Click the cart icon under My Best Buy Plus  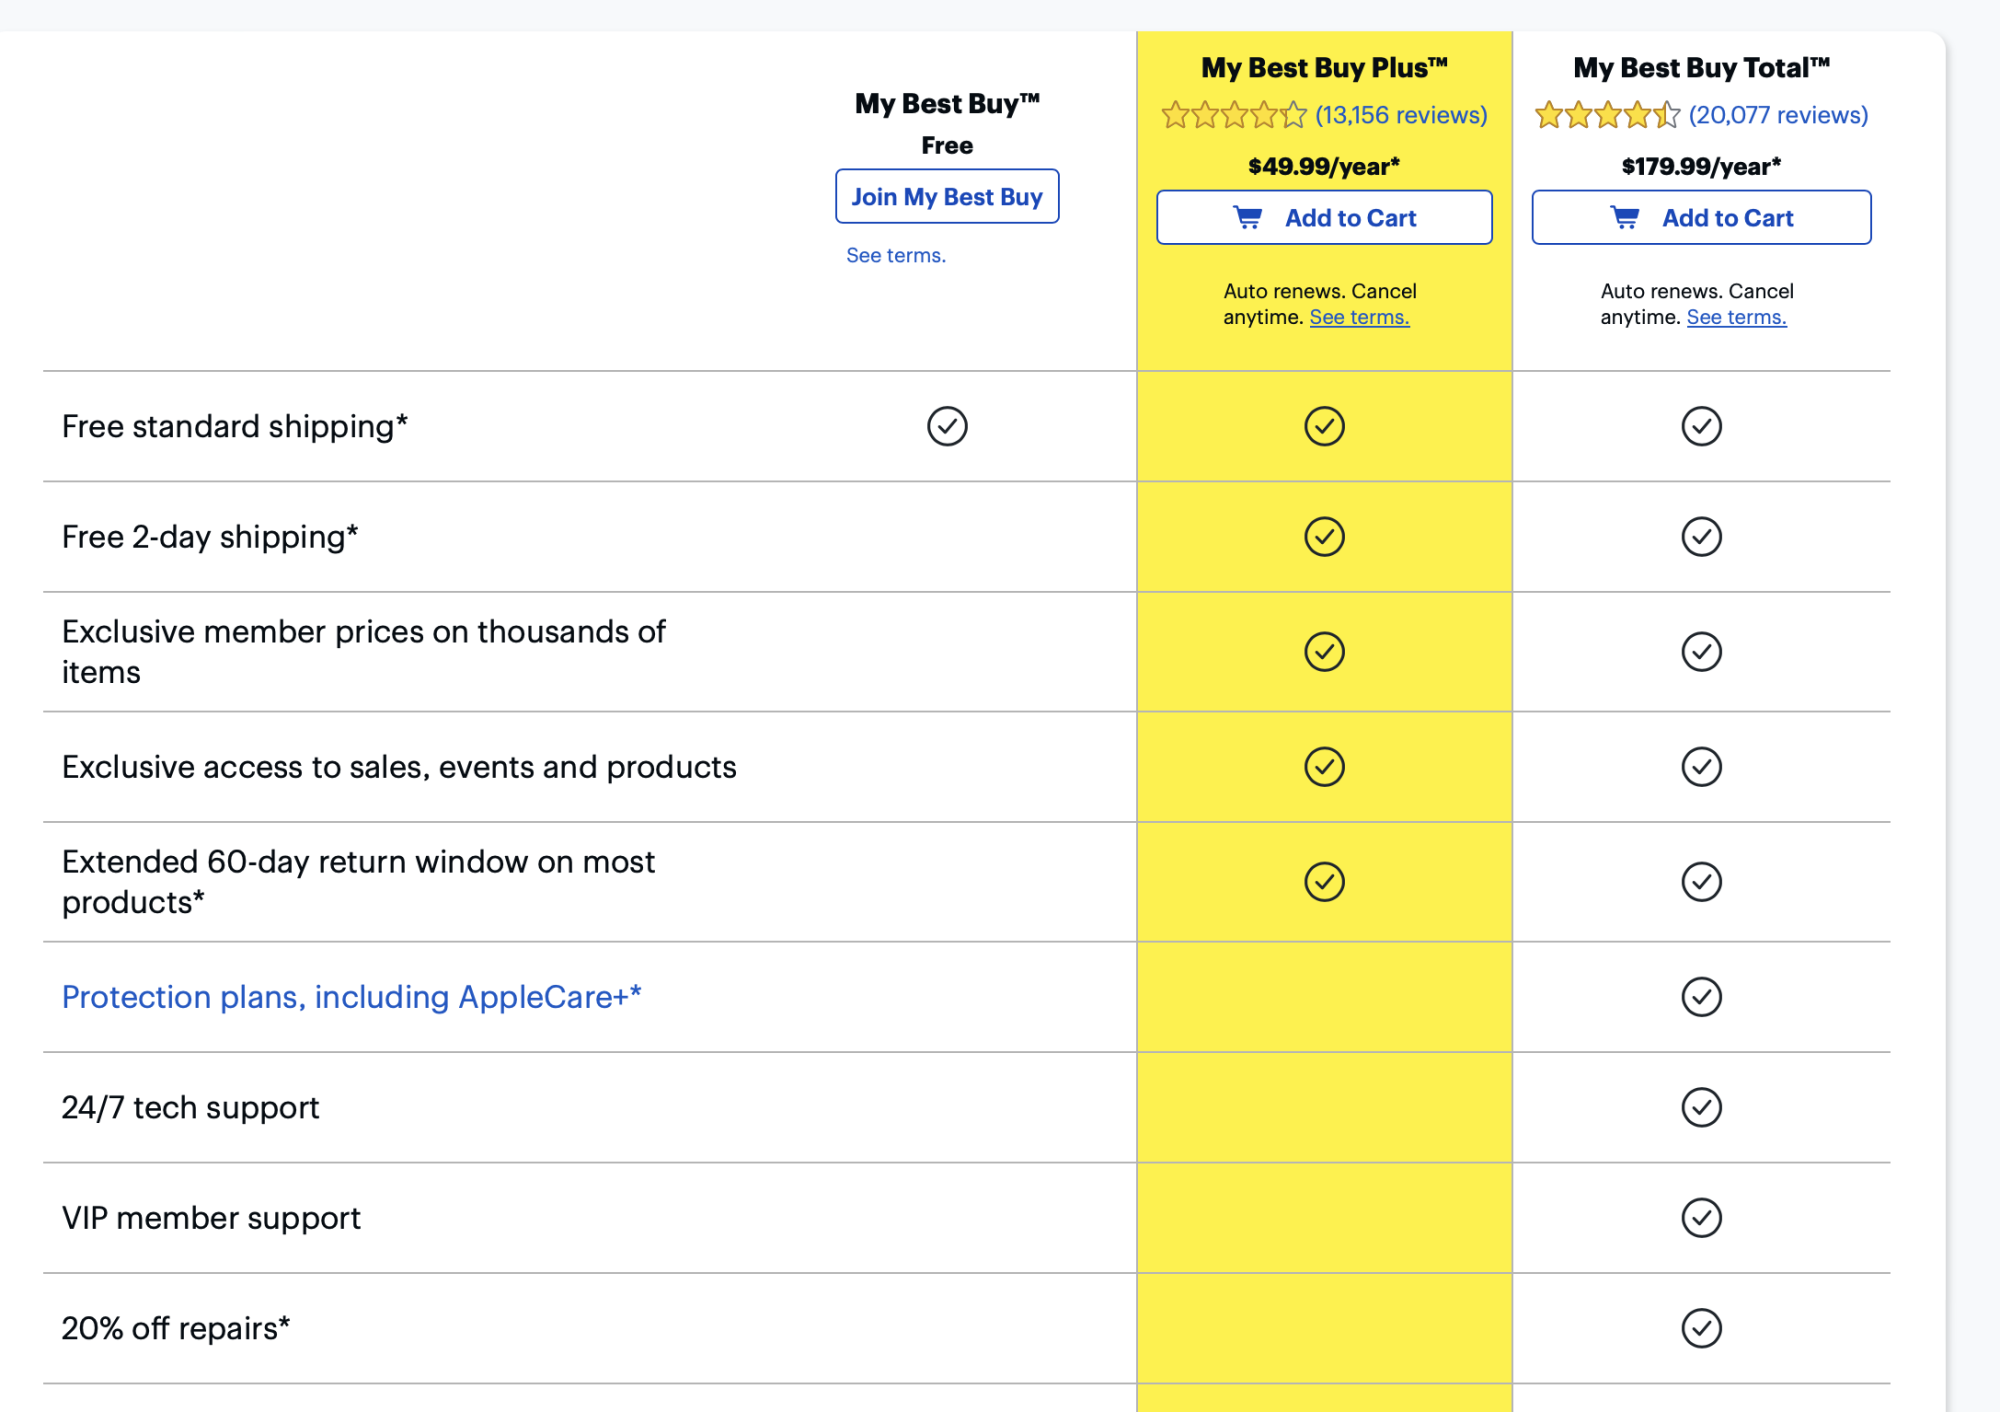coord(1248,218)
